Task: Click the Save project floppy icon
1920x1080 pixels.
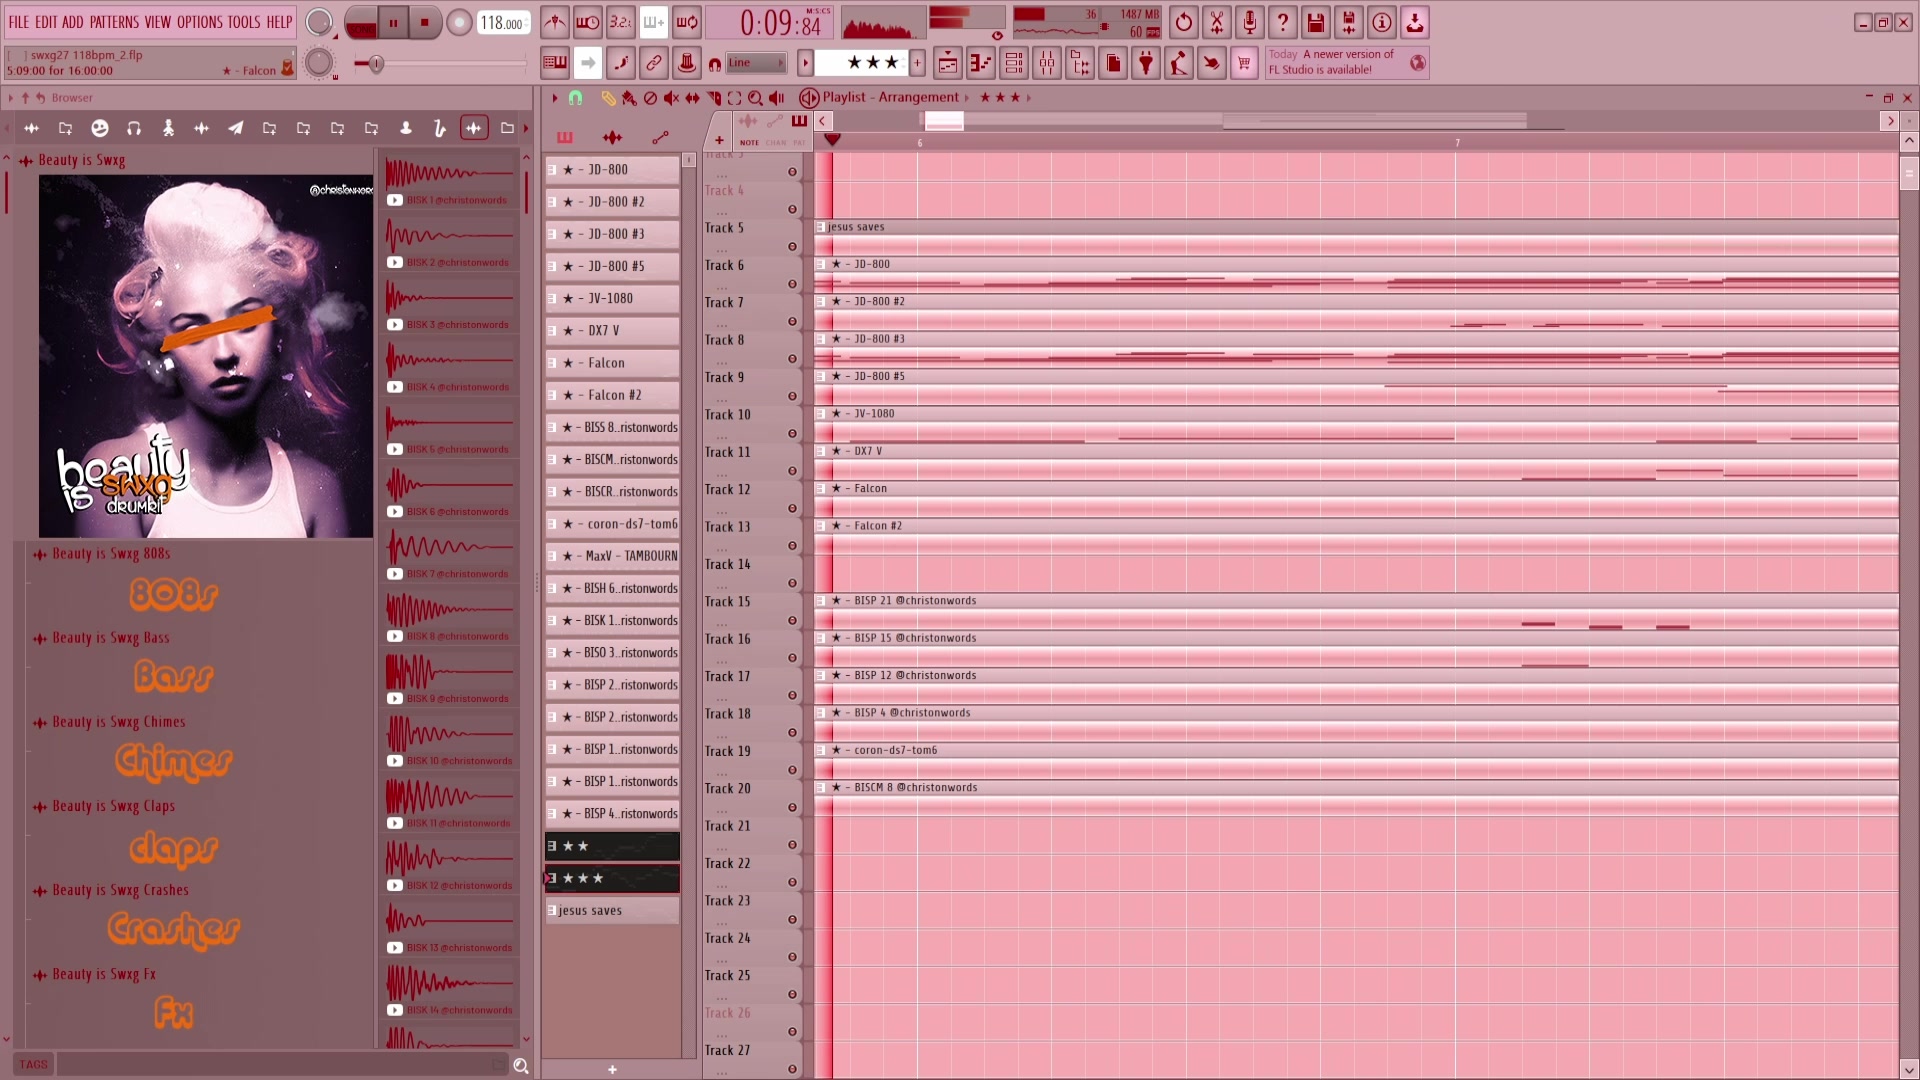Action: click(1316, 22)
